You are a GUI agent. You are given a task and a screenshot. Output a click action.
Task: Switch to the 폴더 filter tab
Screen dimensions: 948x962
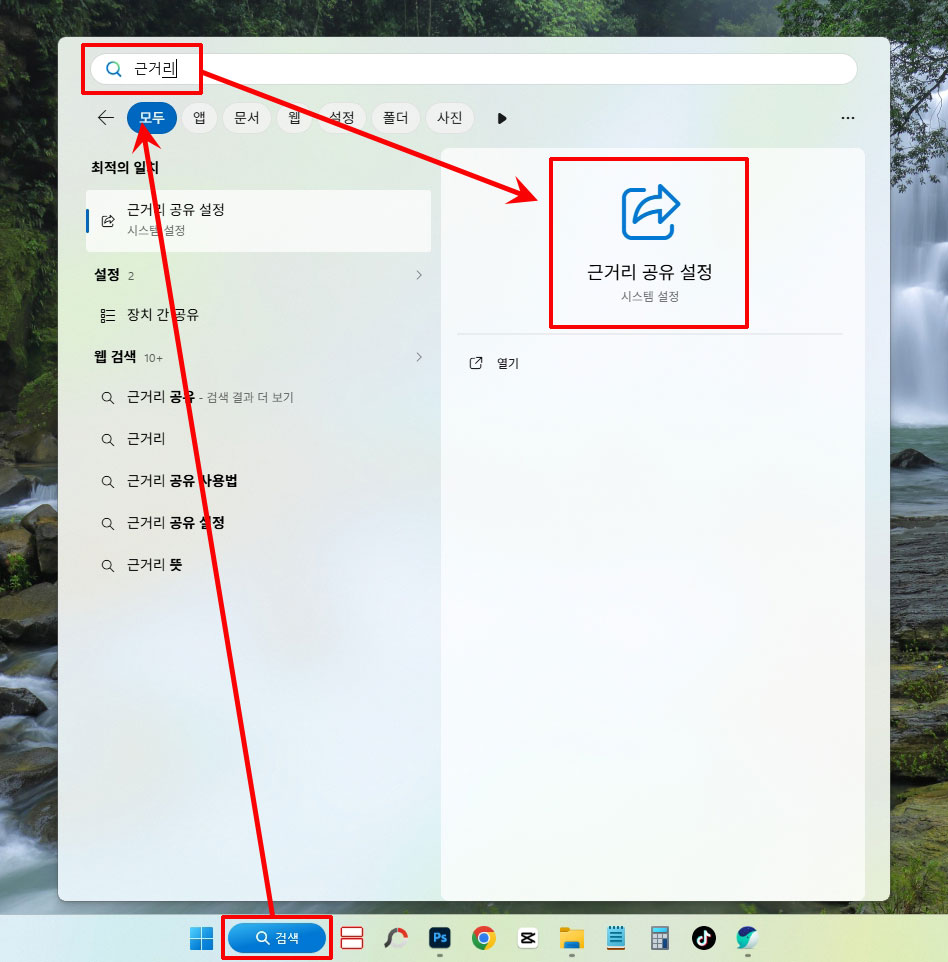[396, 118]
